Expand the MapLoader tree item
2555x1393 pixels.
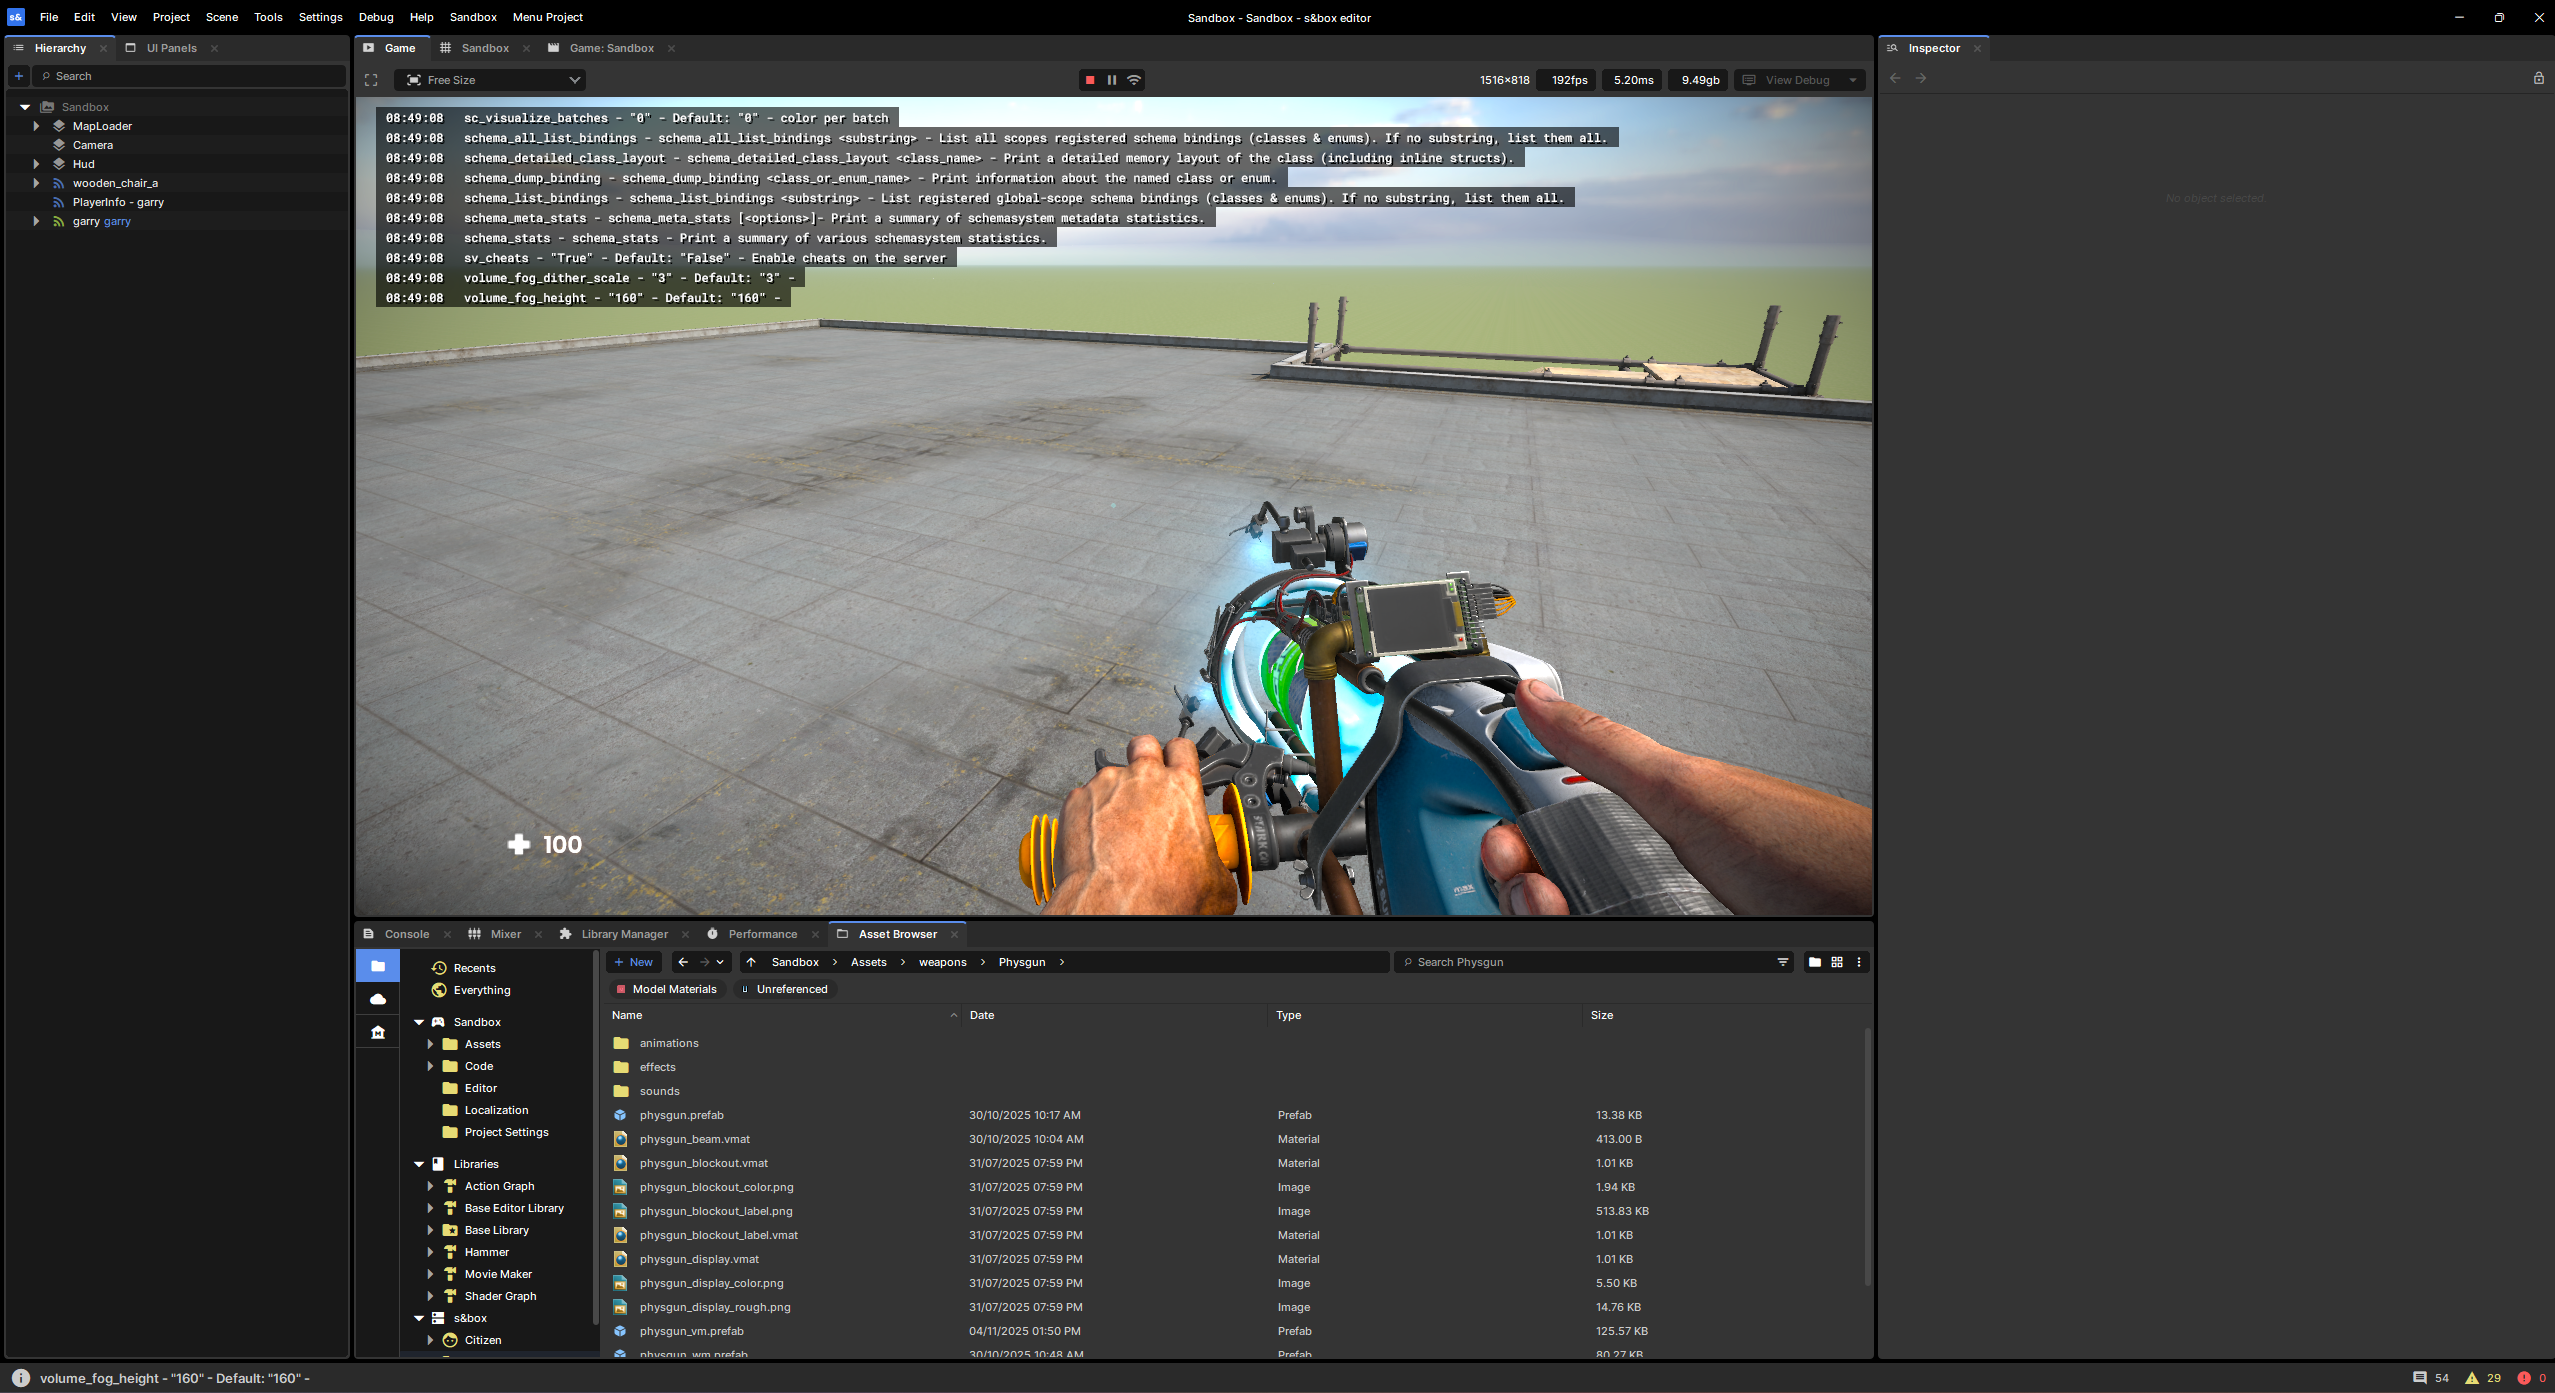(x=36, y=126)
